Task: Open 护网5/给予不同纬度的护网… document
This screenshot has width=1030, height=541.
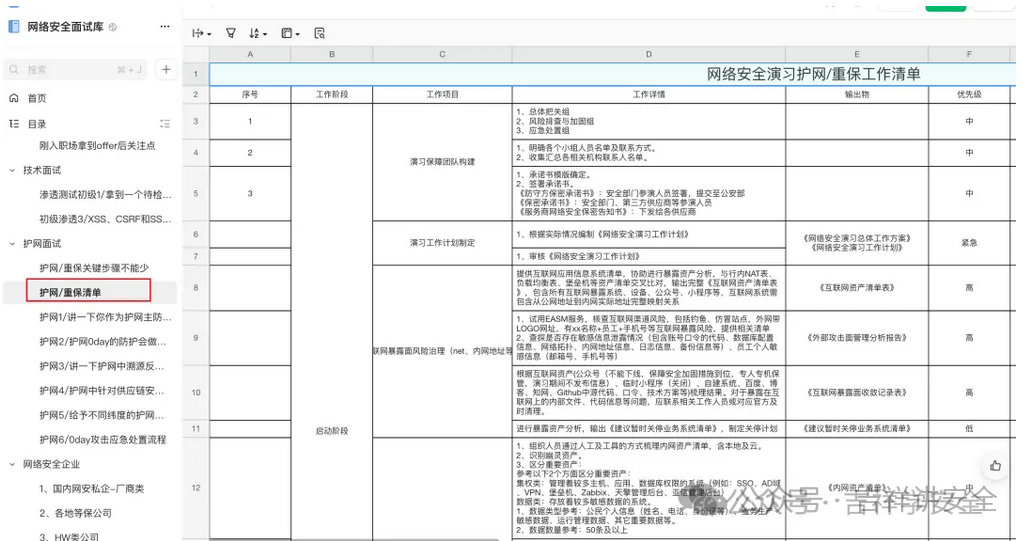Action: tap(102, 415)
